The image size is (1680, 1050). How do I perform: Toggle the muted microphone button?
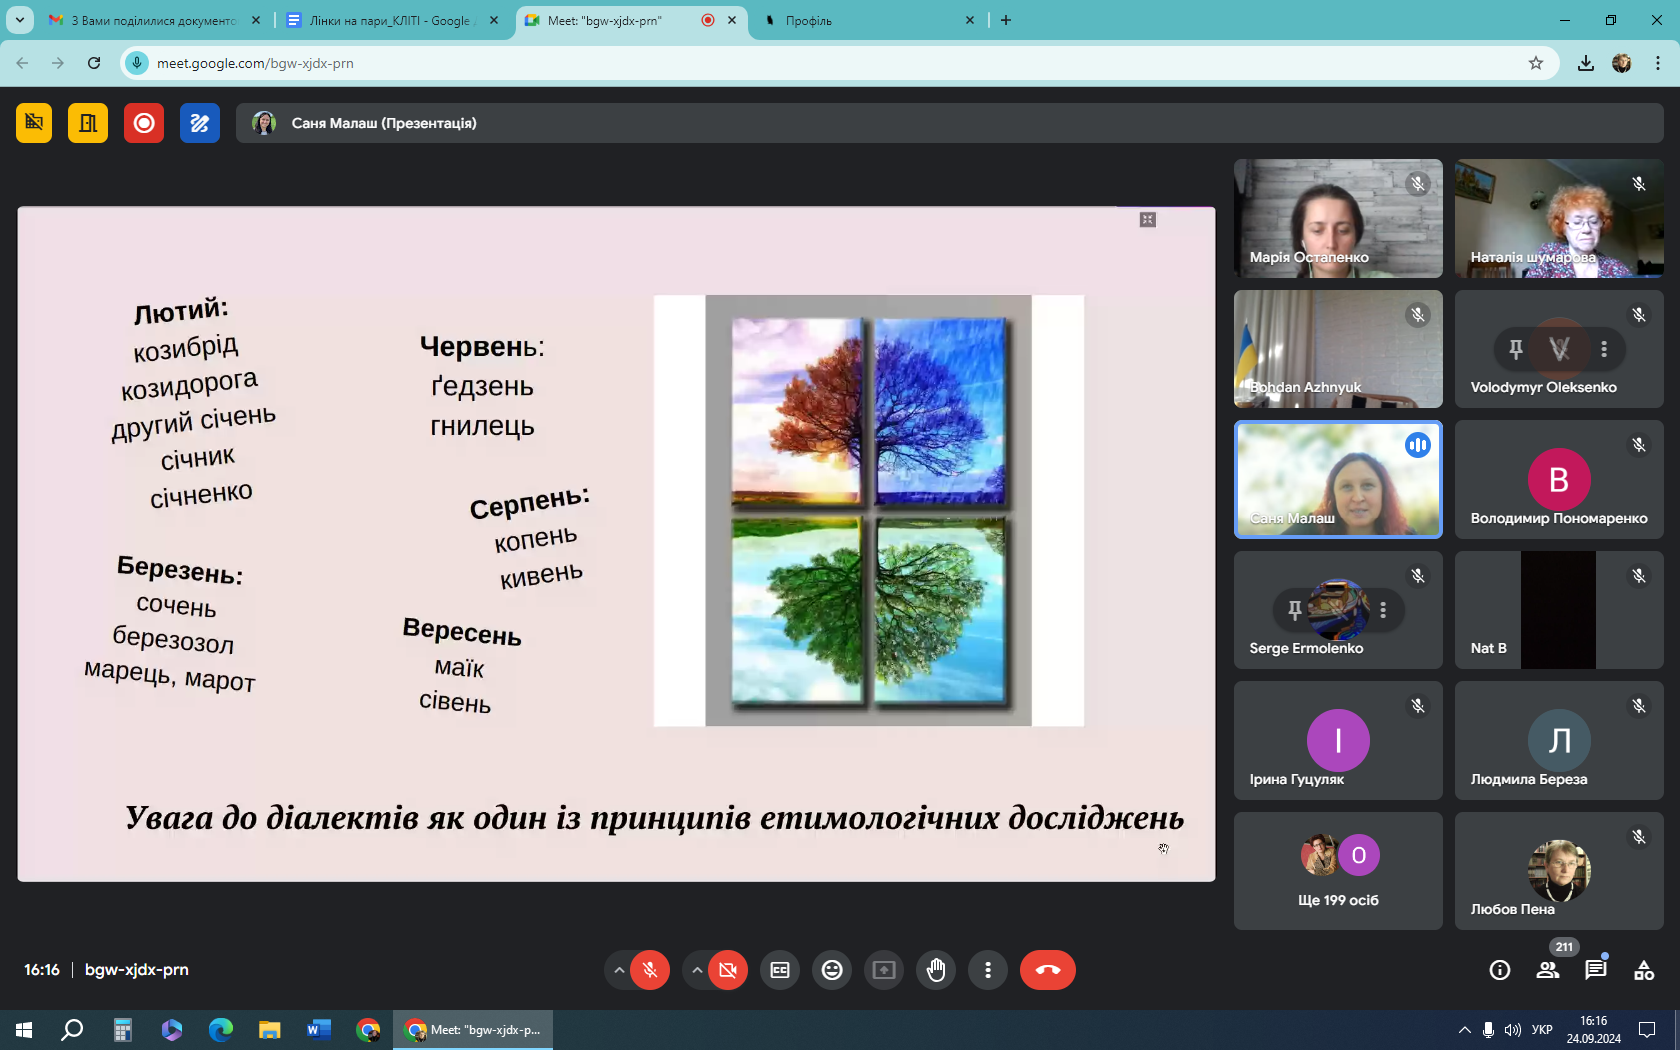pyautogui.click(x=650, y=970)
